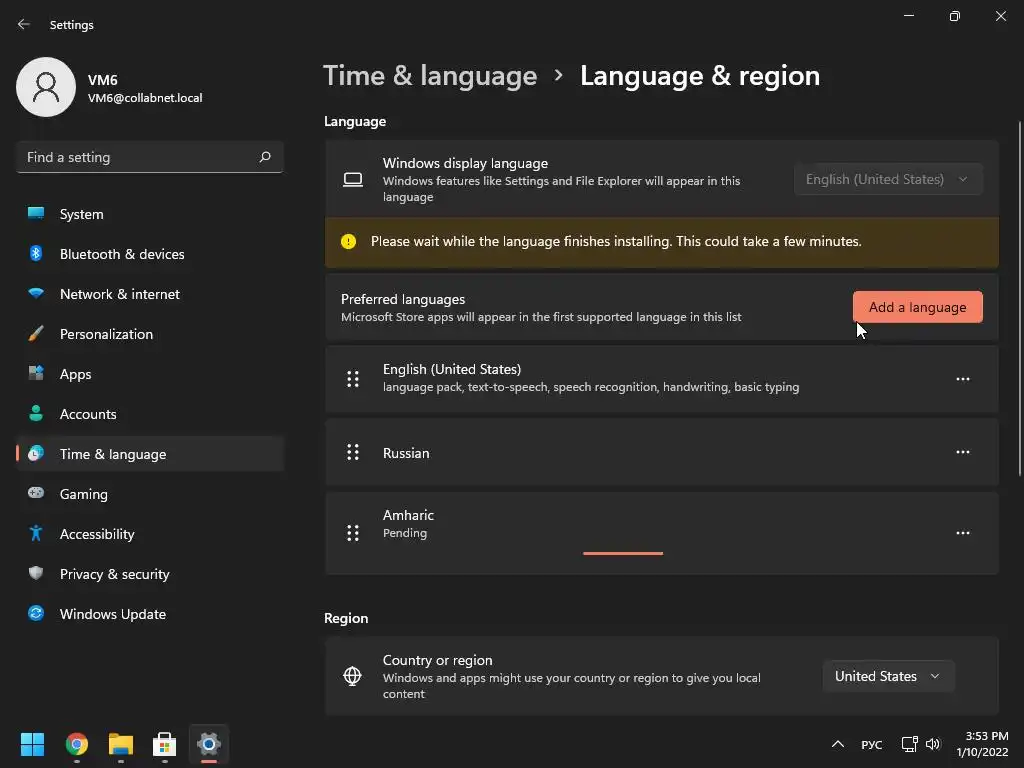Click the globe icon for Country or region

point(352,676)
